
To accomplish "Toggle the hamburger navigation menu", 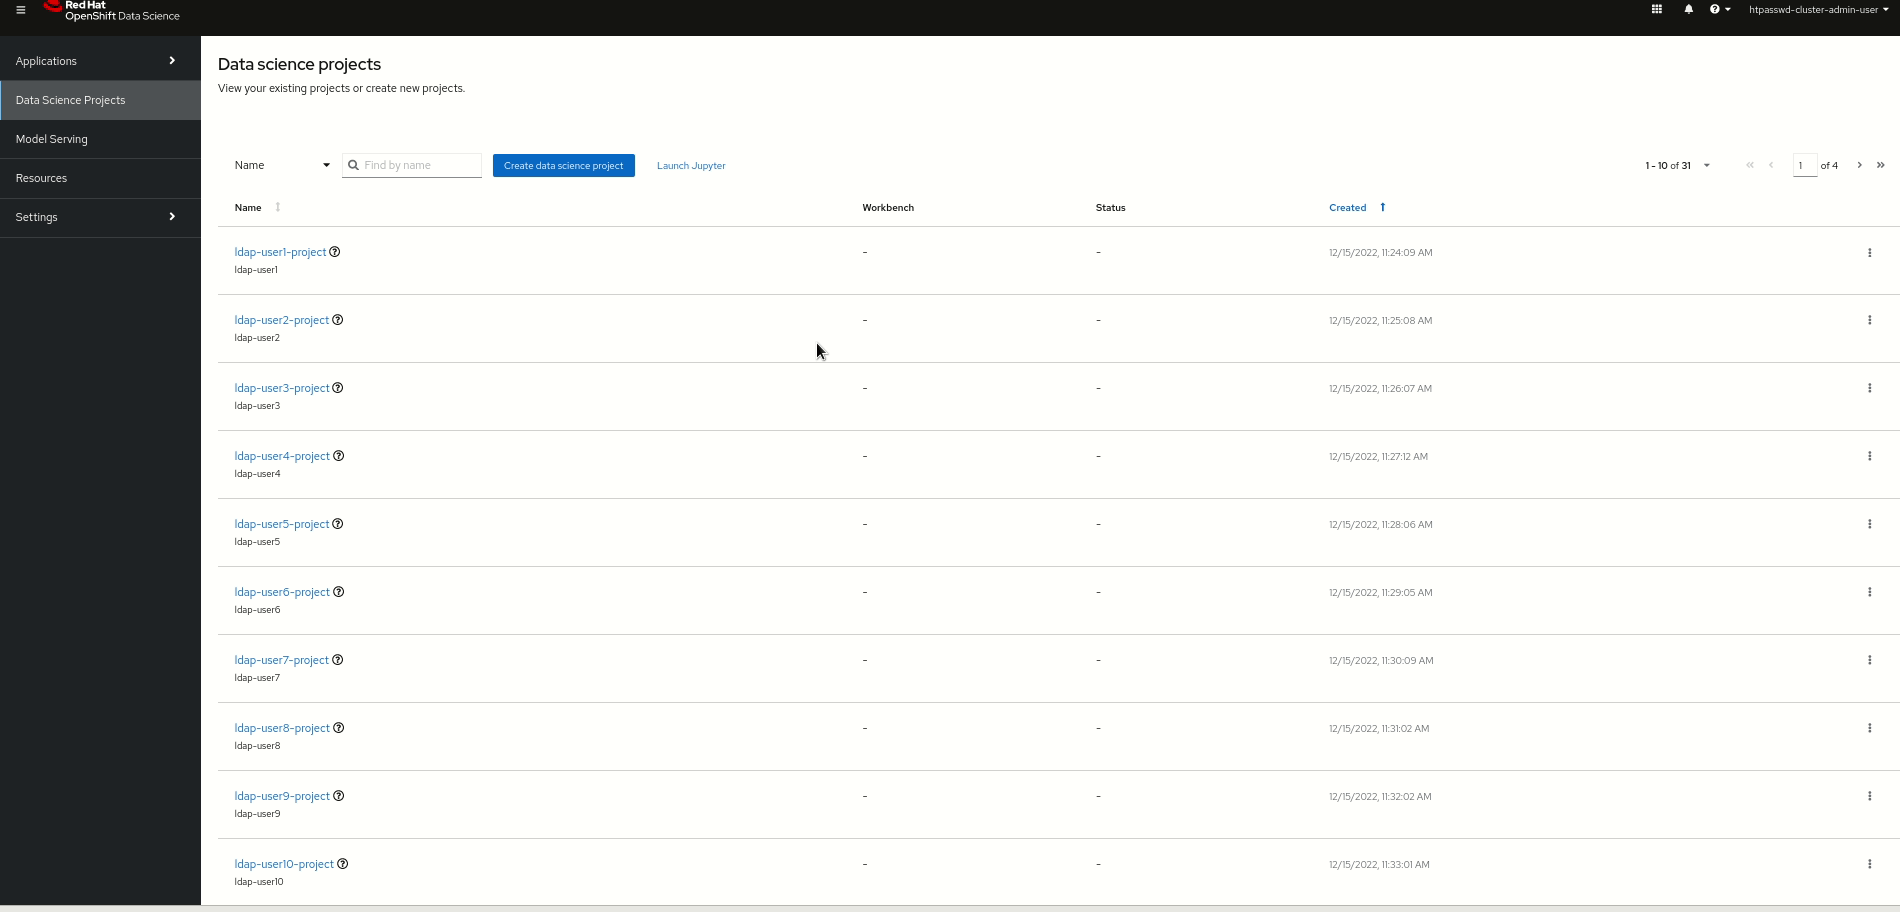I will 21,10.
